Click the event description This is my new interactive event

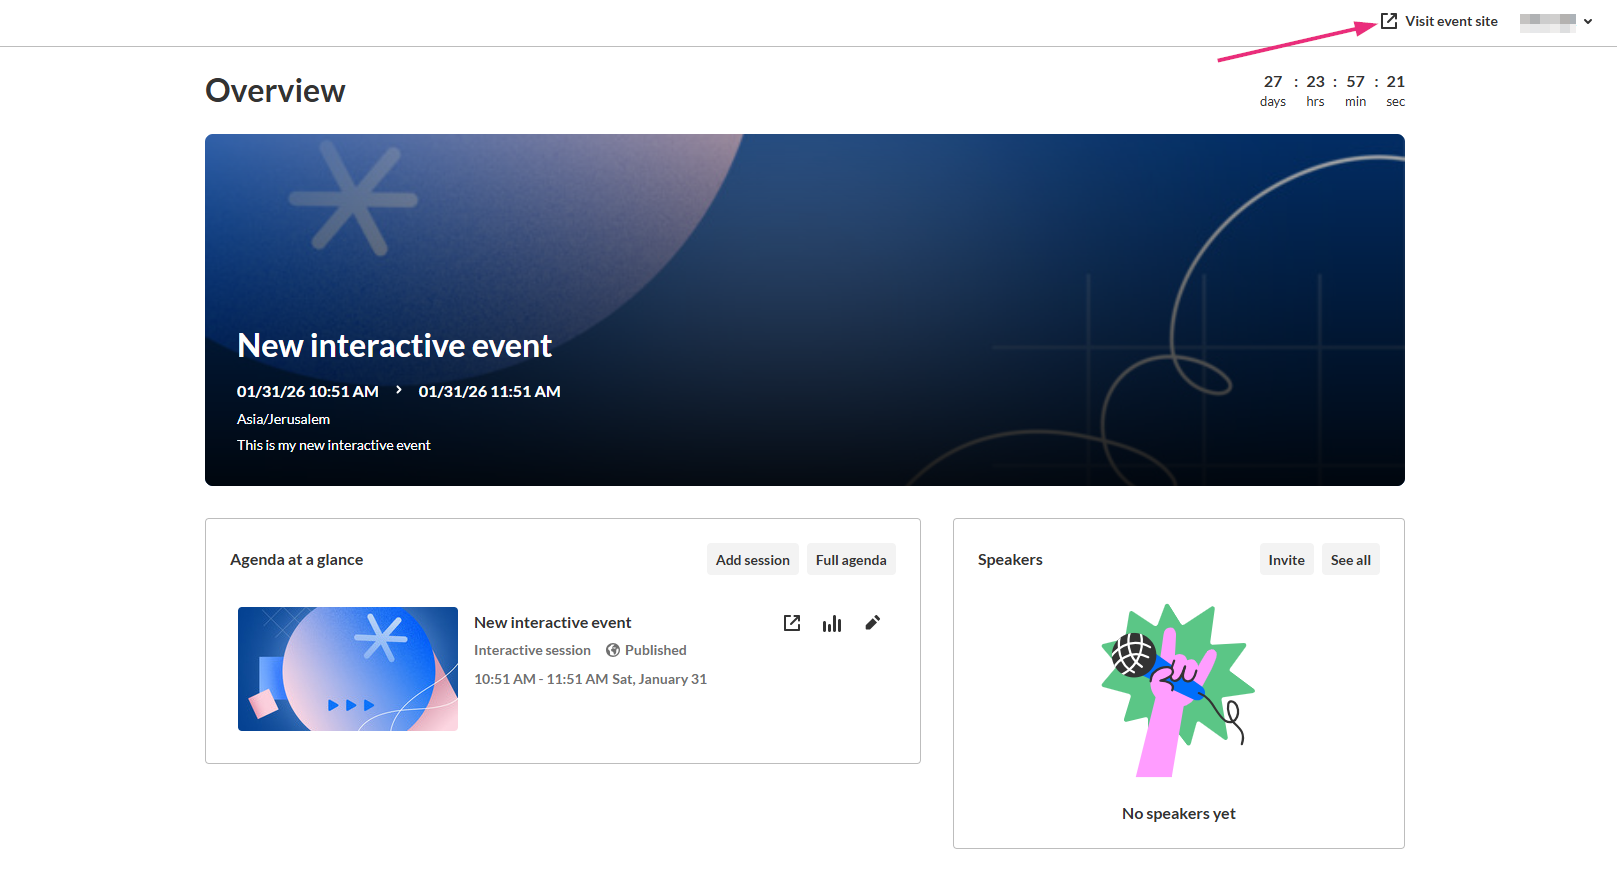coord(334,445)
